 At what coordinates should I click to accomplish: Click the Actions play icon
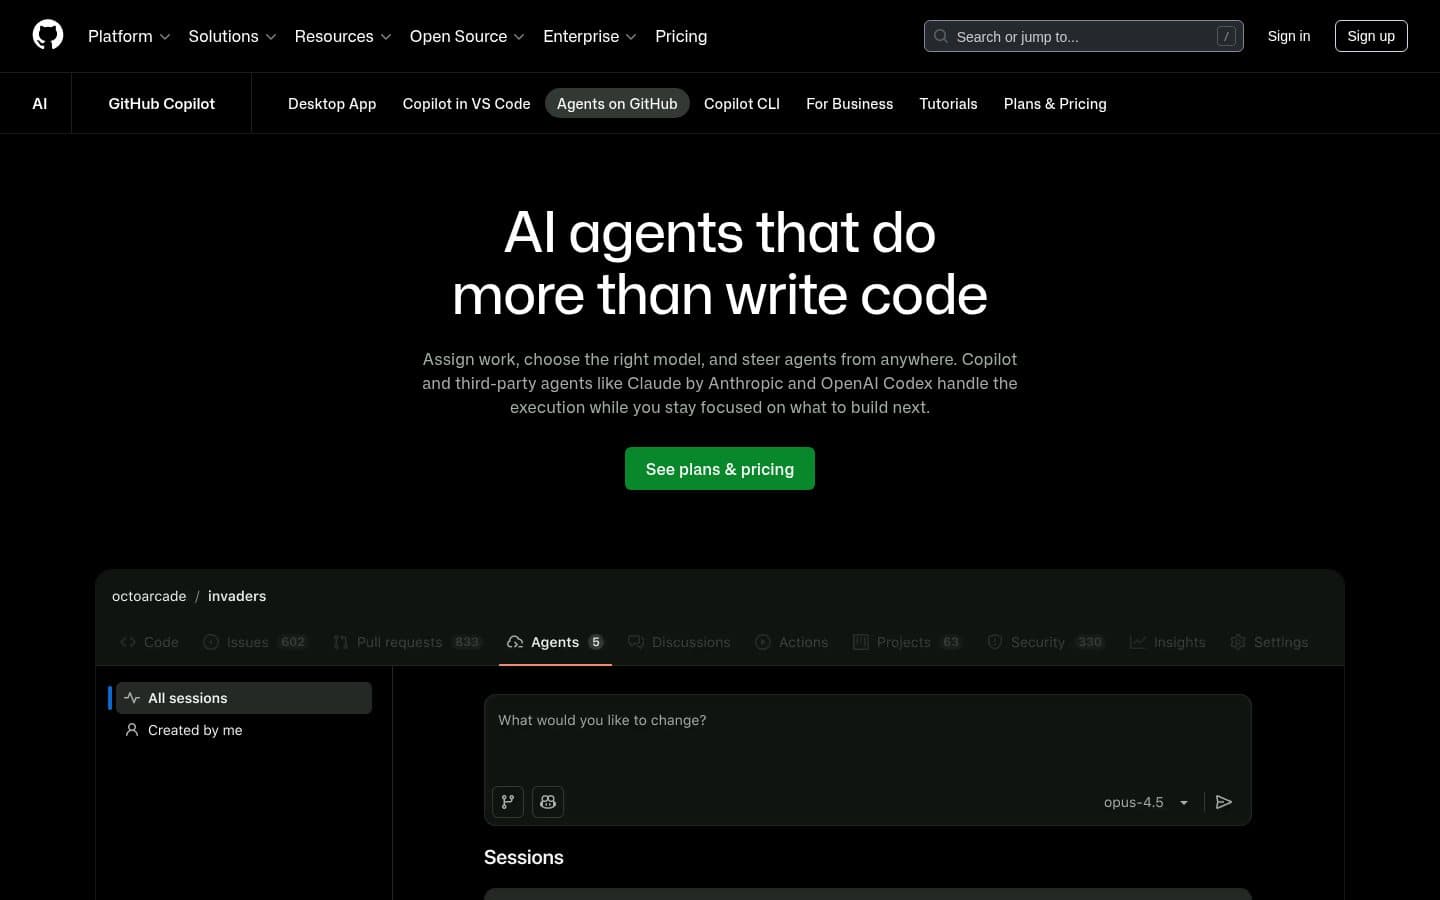pyautogui.click(x=763, y=642)
